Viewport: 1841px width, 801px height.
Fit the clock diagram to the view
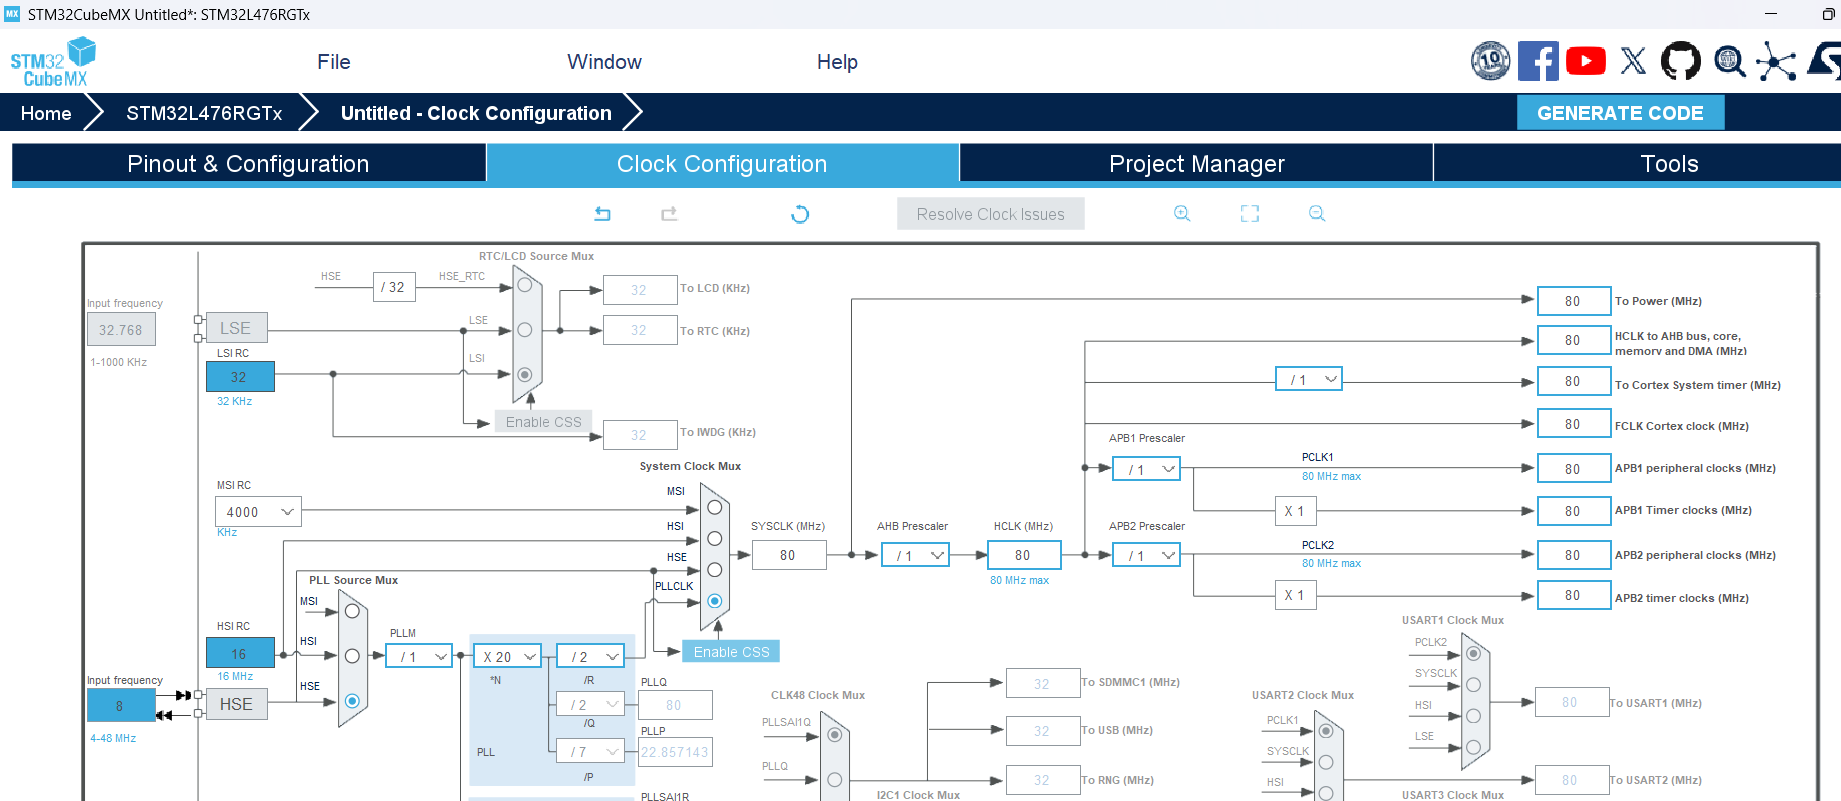(1250, 213)
